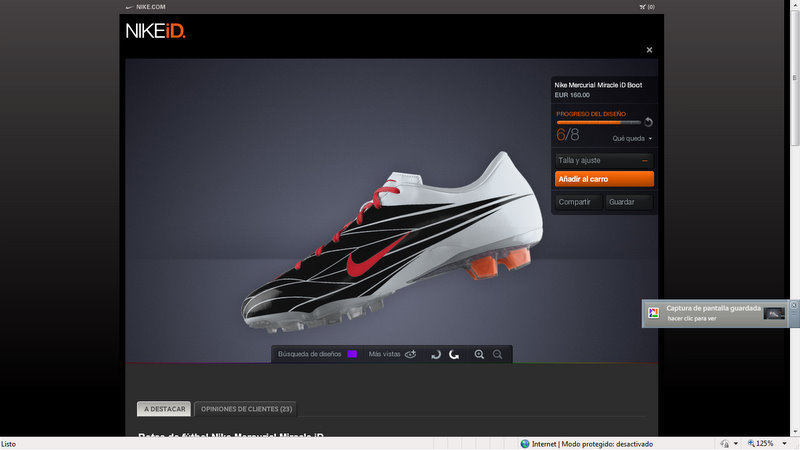Image resolution: width=800 pixels, height=450 pixels.
Task: Open the saved screenshot notification
Action: click(x=713, y=313)
